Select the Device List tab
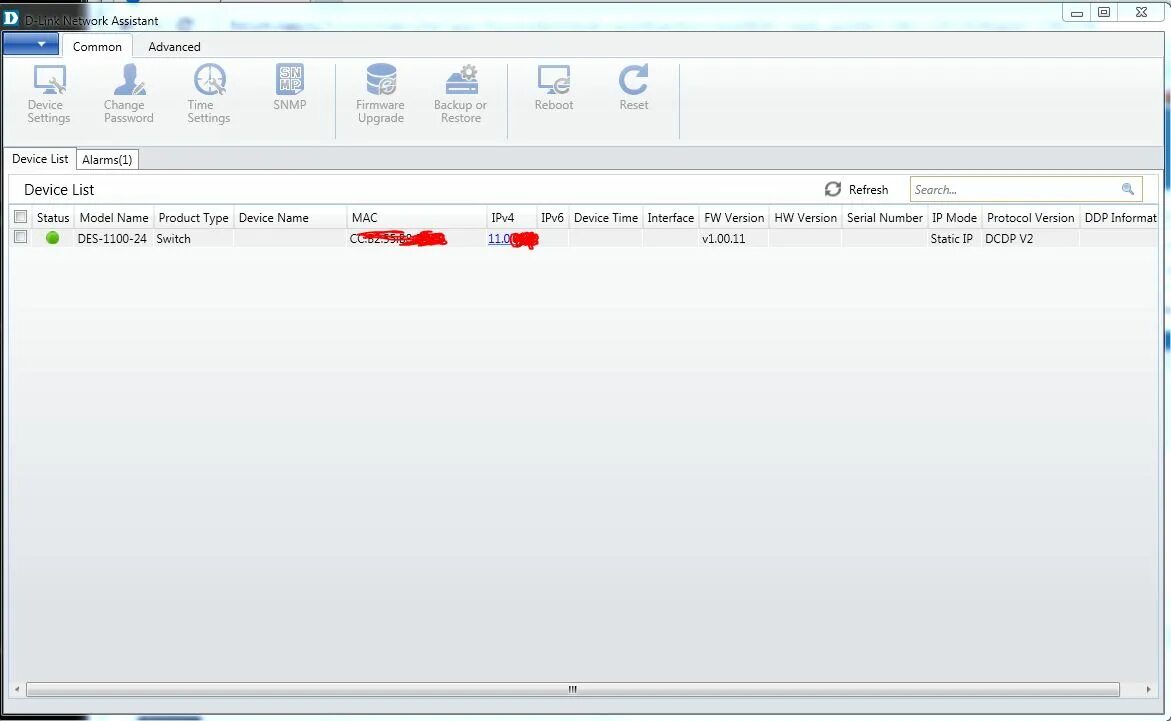Viewport: 1171px width, 721px height. pyautogui.click(x=40, y=159)
